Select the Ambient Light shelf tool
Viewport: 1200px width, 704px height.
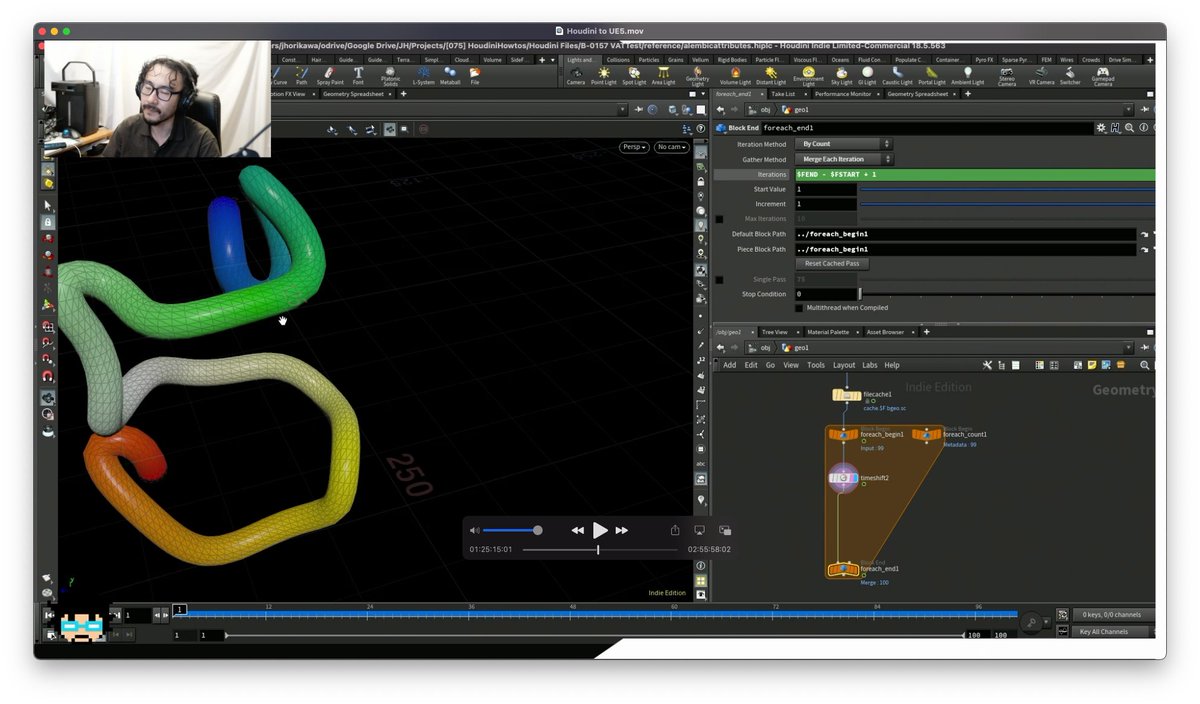click(967, 75)
